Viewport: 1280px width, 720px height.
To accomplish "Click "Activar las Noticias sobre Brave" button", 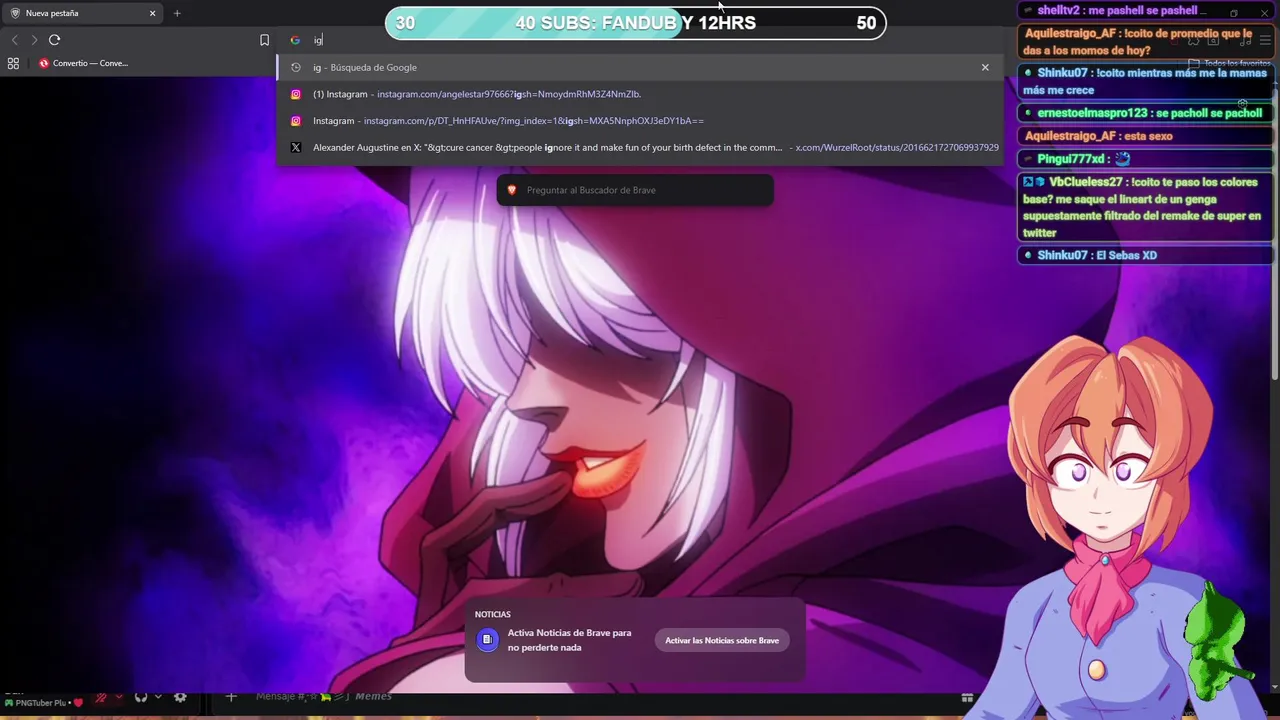I will [722, 640].
